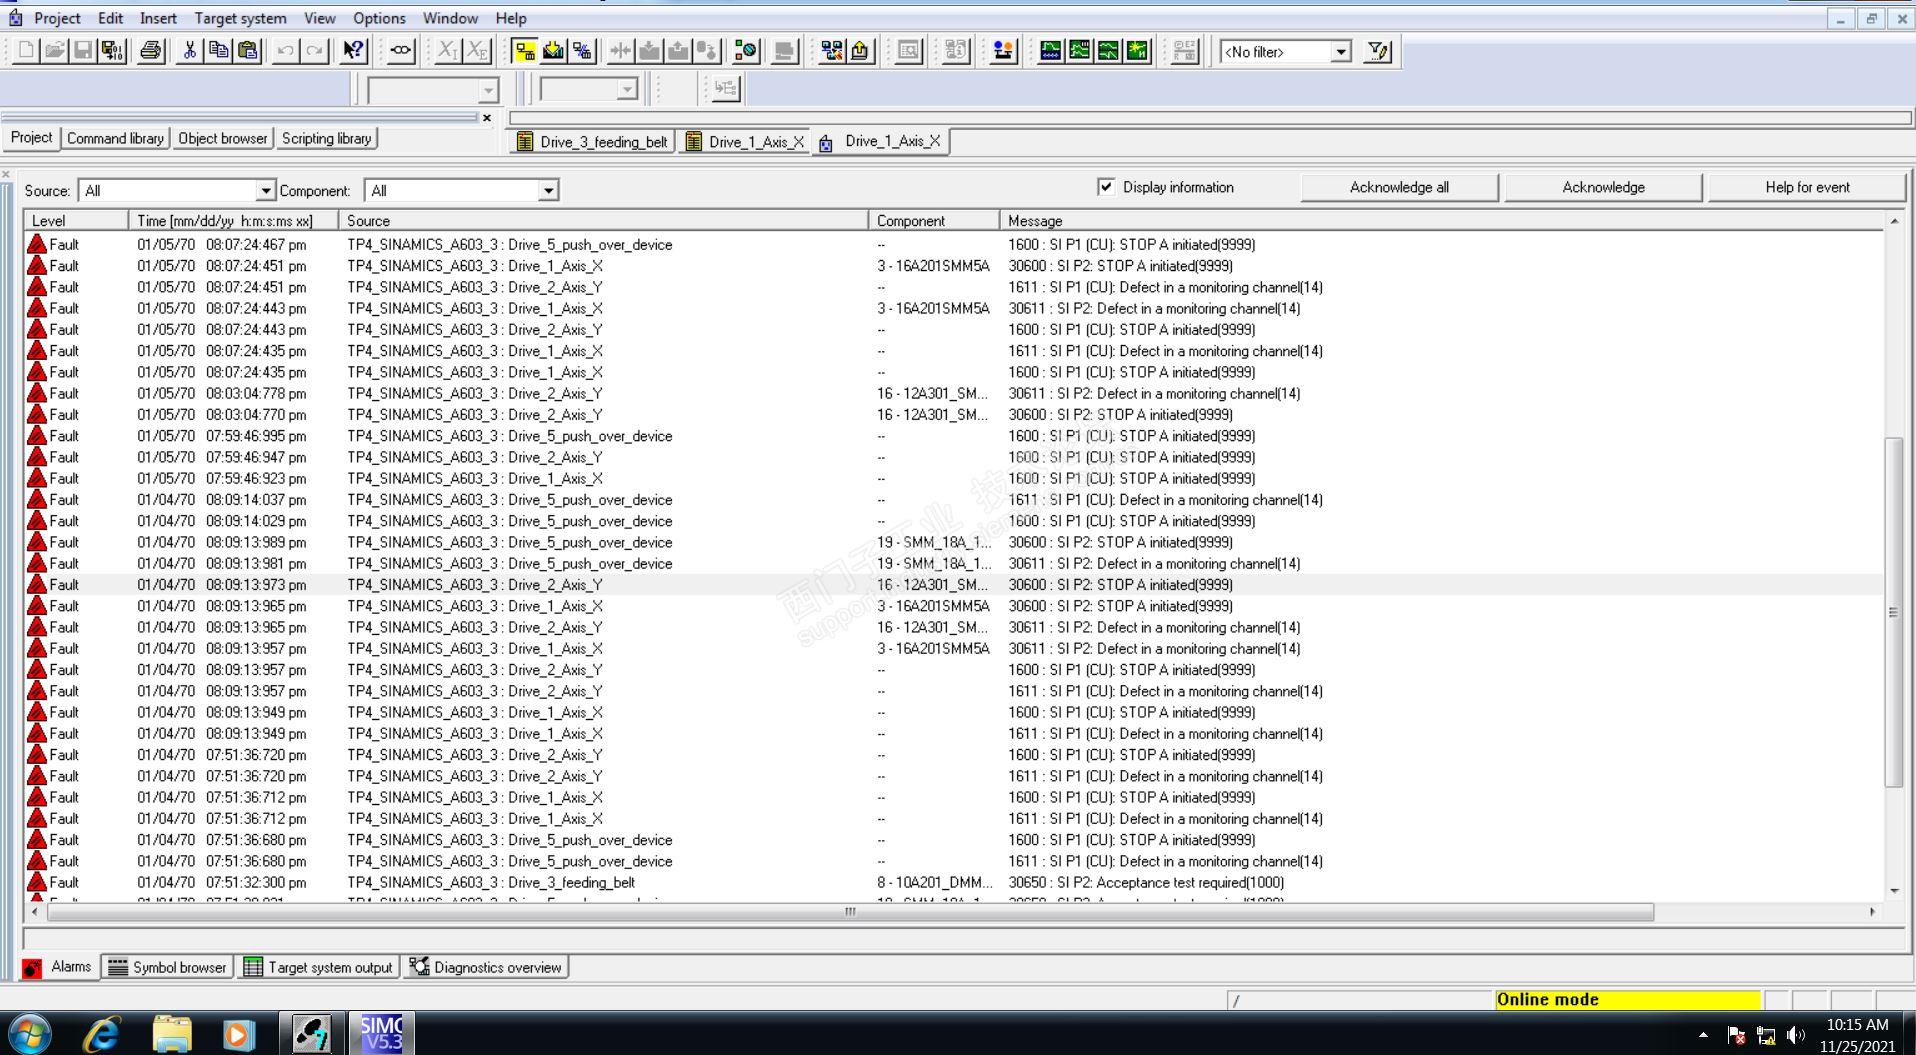This screenshot has width=1916, height=1055.
Task: Open the Drive_3_feeding_belt tab
Action: point(592,141)
